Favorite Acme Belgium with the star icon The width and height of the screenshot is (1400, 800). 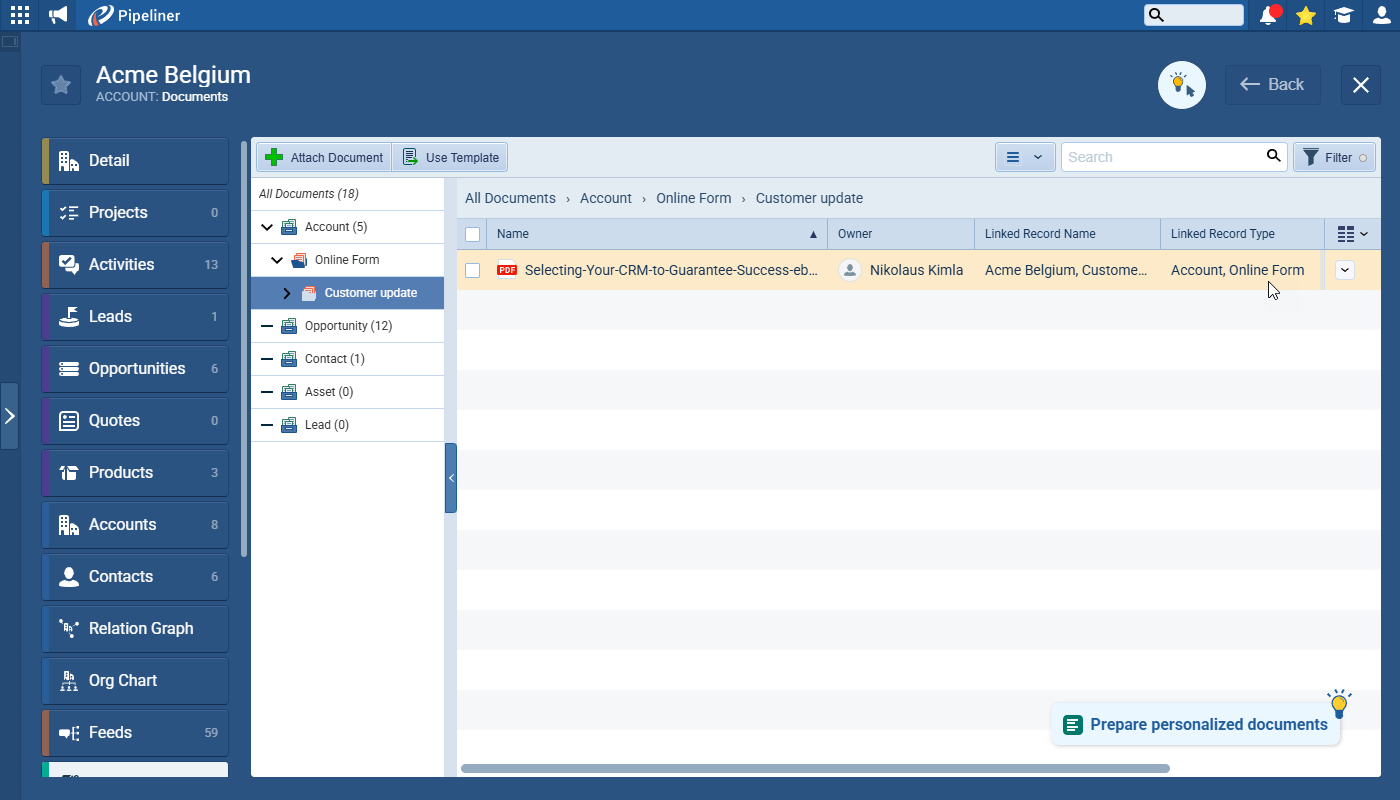[x=61, y=85]
